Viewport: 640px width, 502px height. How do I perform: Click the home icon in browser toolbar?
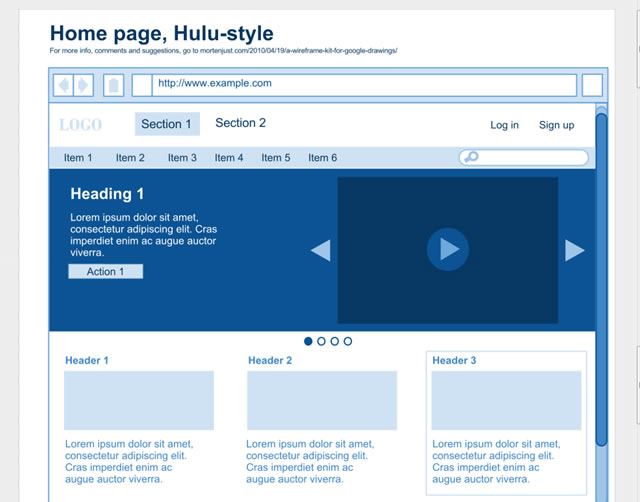pos(113,85)
